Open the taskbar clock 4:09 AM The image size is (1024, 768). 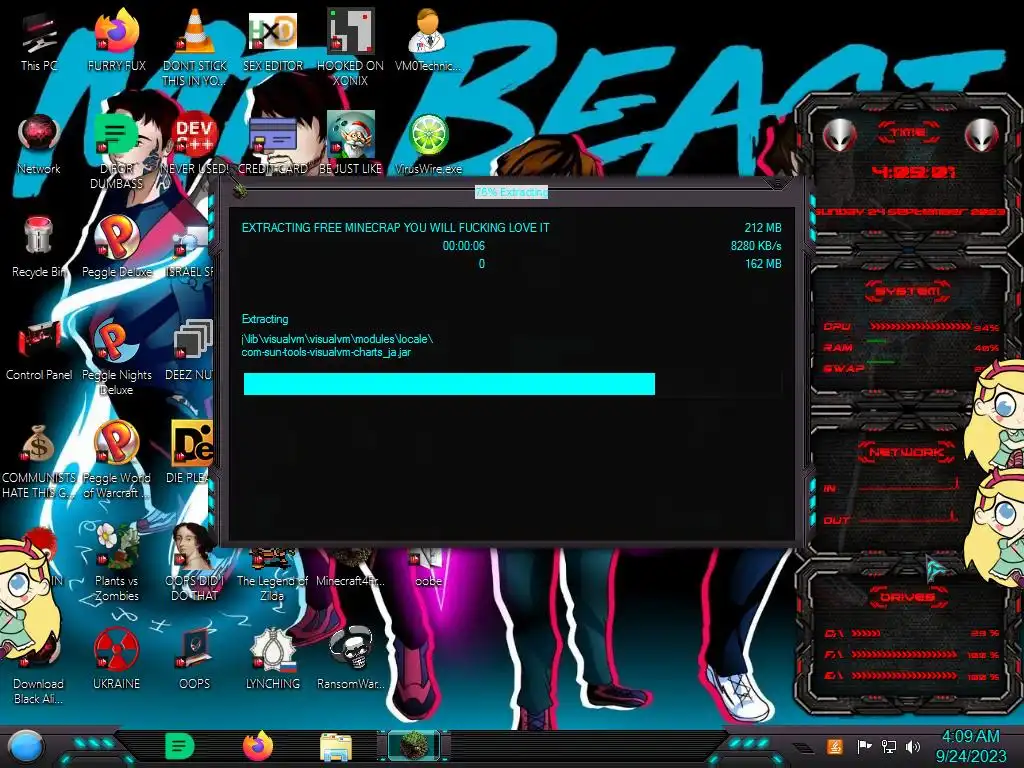point(970,746)
